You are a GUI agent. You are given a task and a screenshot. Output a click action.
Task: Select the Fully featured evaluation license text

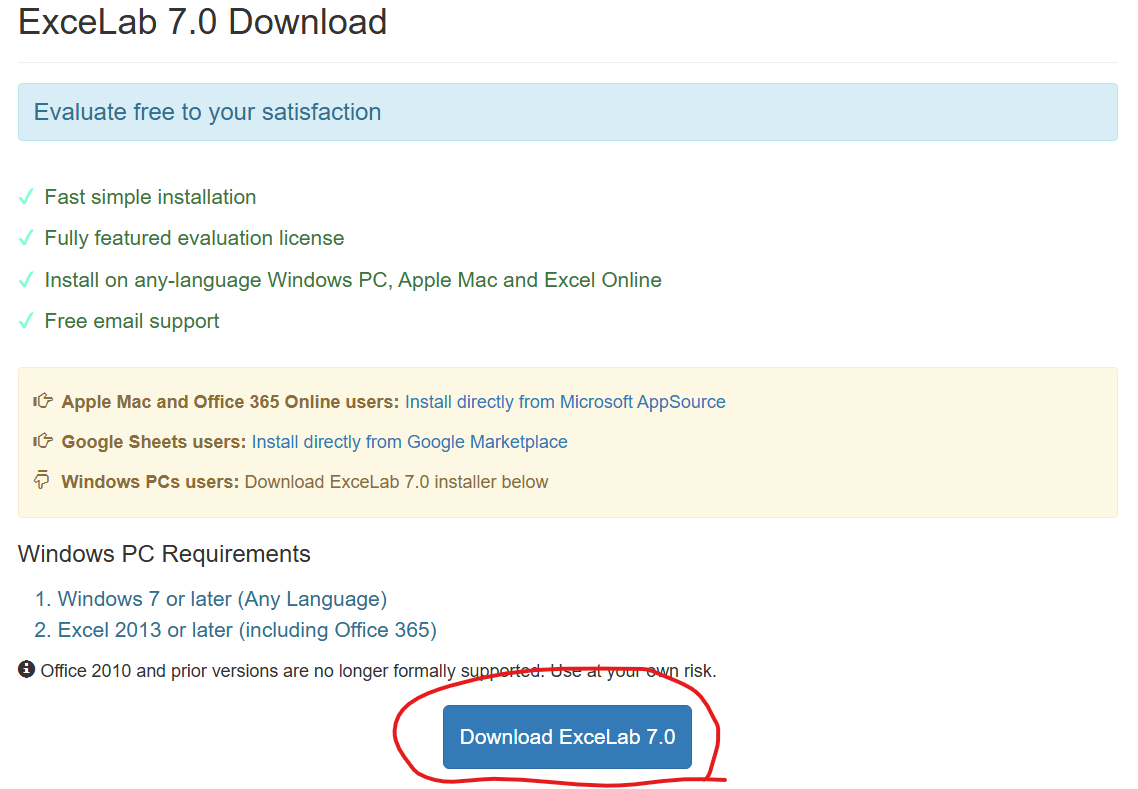(x=195, y=239)
